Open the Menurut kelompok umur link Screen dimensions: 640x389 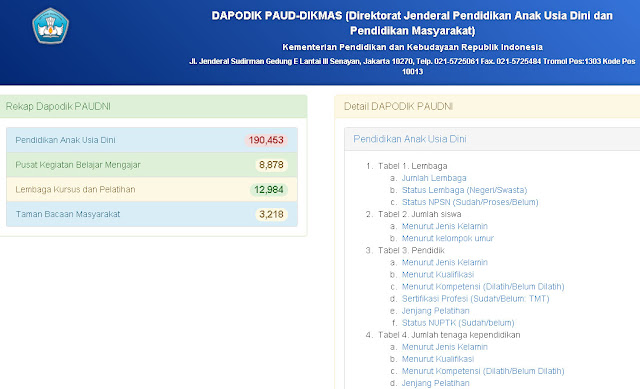coord(448,238)
